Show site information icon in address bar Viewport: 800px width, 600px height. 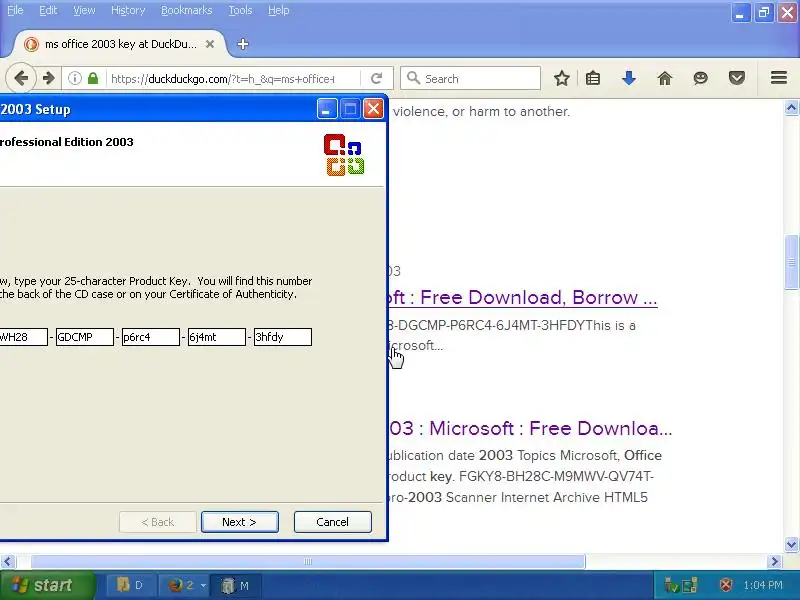[x=75, y=79]
